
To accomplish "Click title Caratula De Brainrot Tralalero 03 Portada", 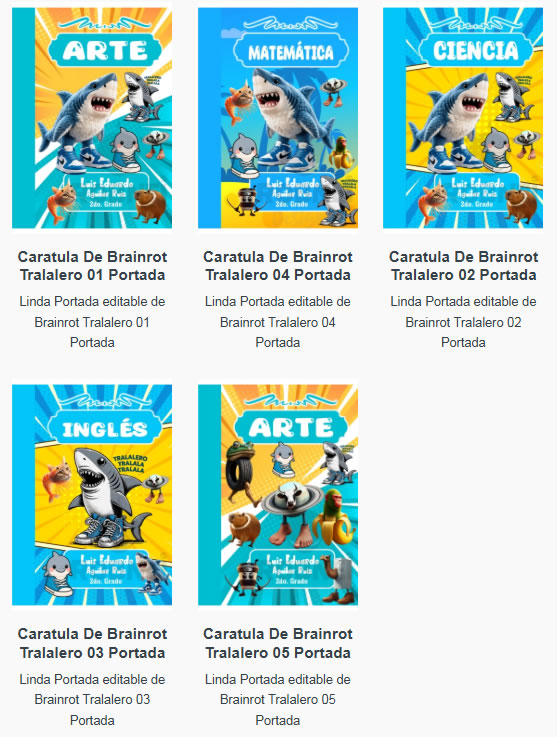I will (x=92, y=643).
